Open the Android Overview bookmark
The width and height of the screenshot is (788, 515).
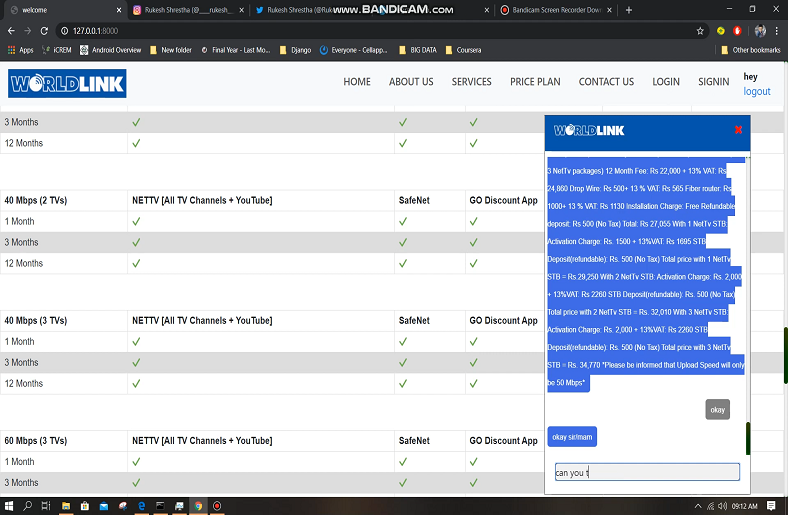(x=111, y=50)
